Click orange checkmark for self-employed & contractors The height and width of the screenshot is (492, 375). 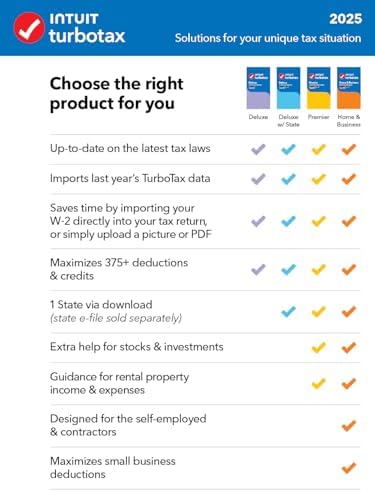pyautogui.click(x=349, y=426)
